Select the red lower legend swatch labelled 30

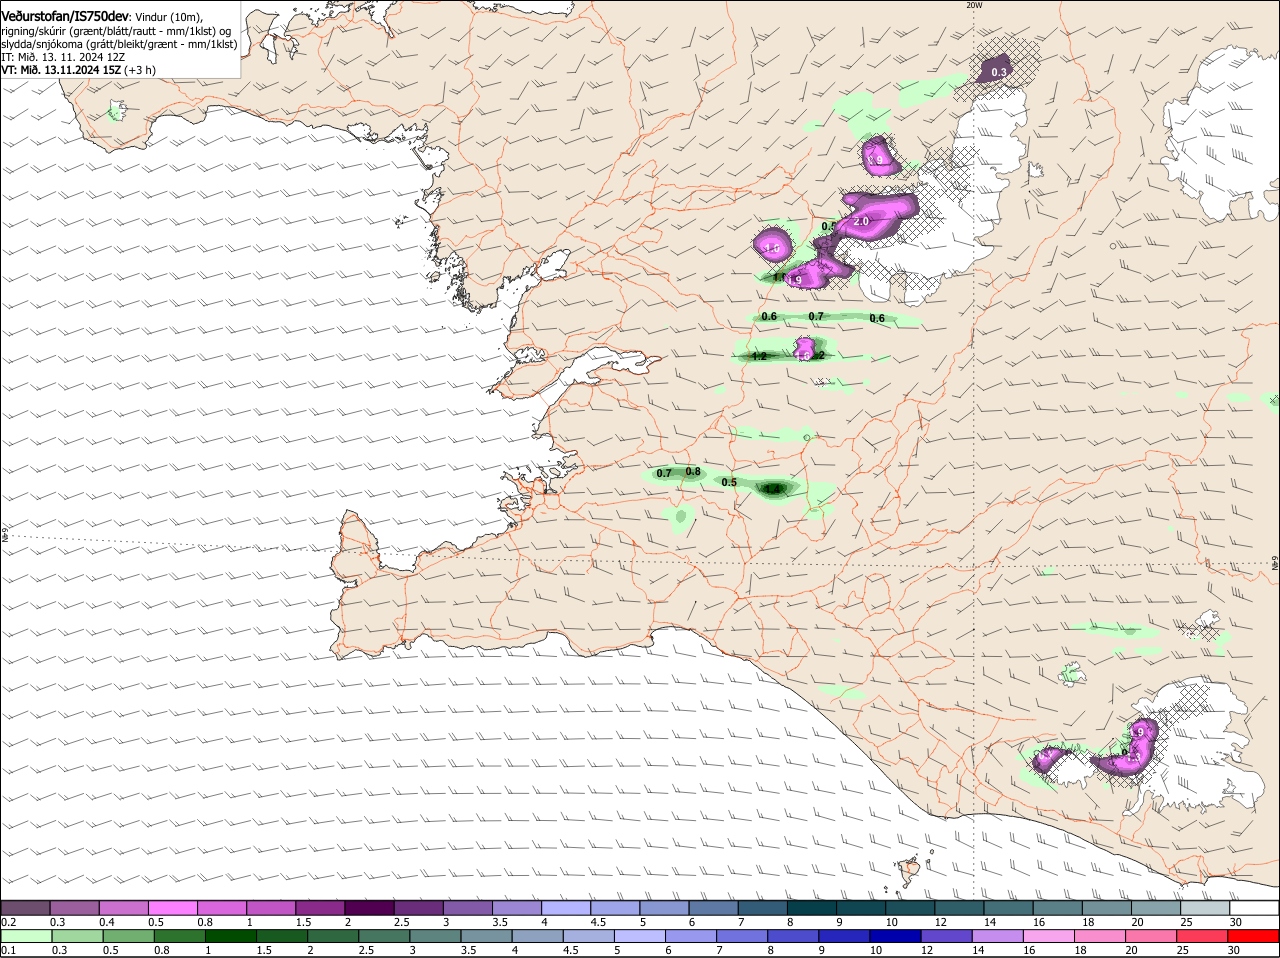click(1251, 937)
